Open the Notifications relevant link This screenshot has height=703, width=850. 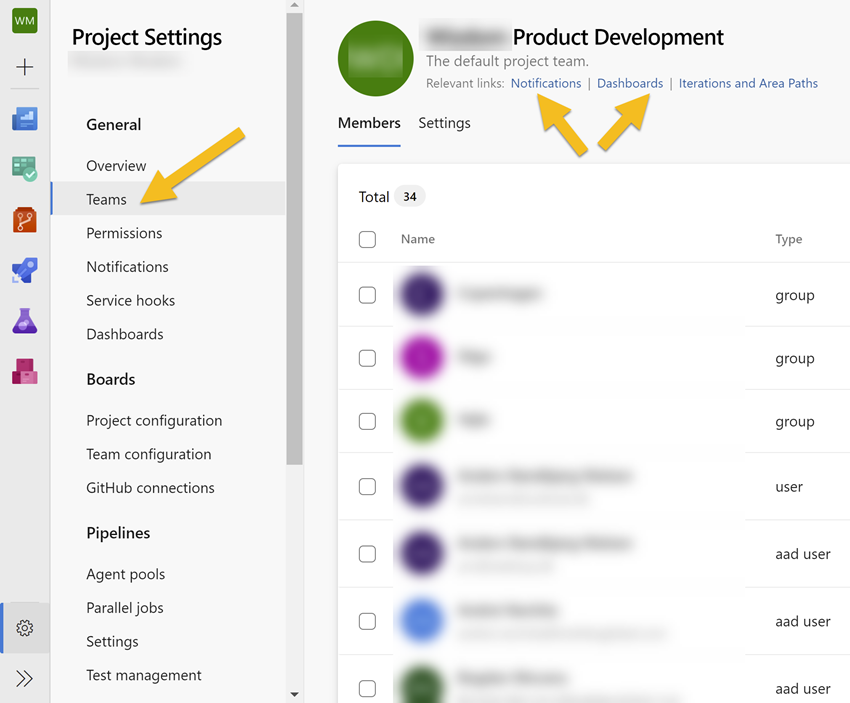[x=545, y=84]
